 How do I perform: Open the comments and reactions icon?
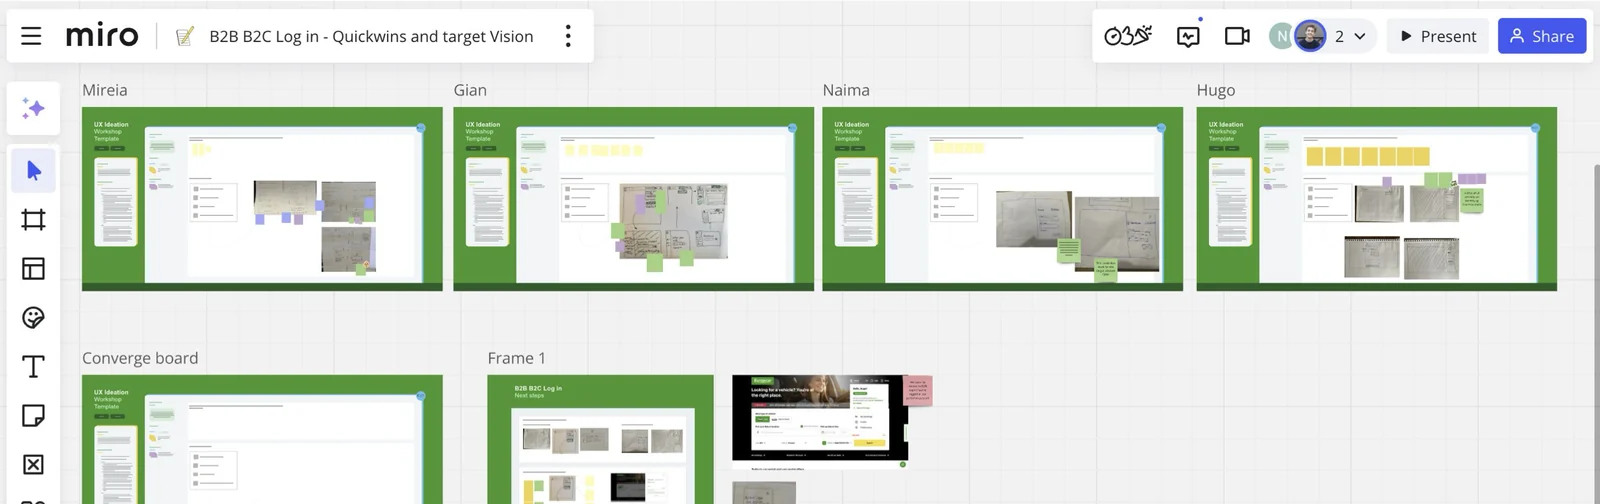pos(1188,36)
